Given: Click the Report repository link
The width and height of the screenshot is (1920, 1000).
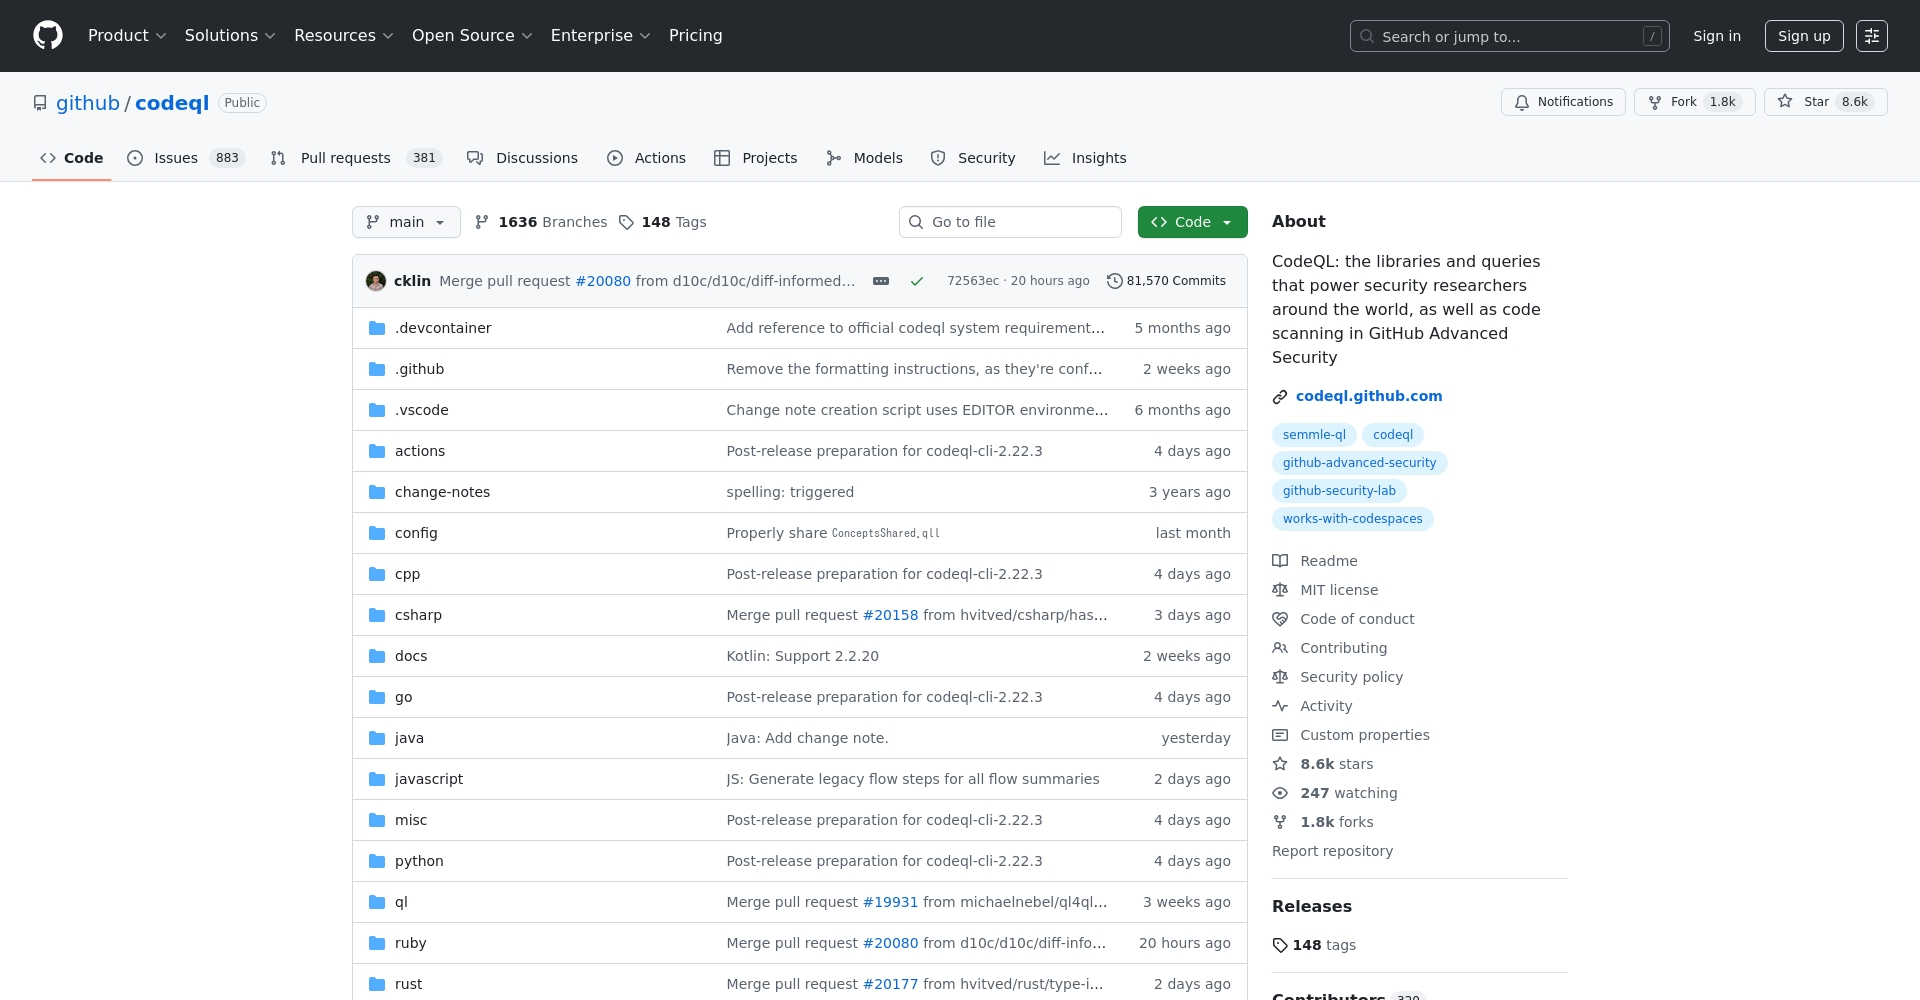Looking at the screenshot, I should (x=1332, y=851).
